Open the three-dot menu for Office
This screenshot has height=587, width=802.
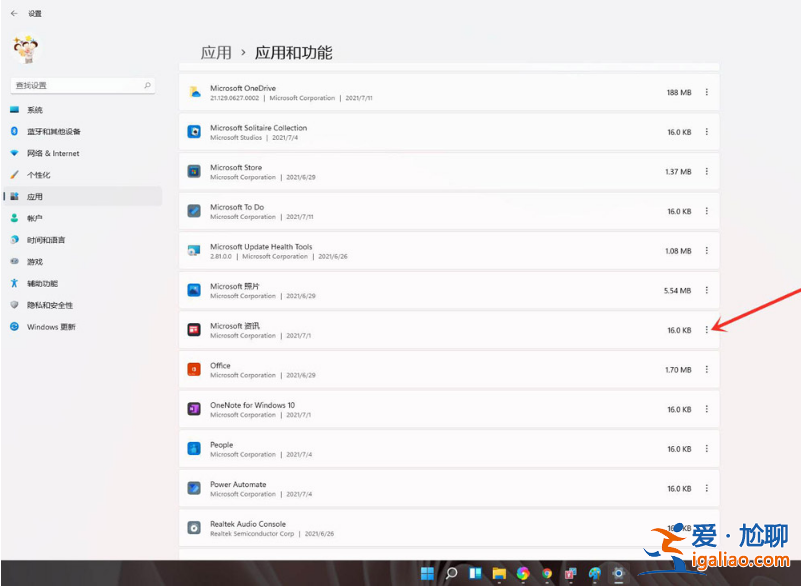707,370
